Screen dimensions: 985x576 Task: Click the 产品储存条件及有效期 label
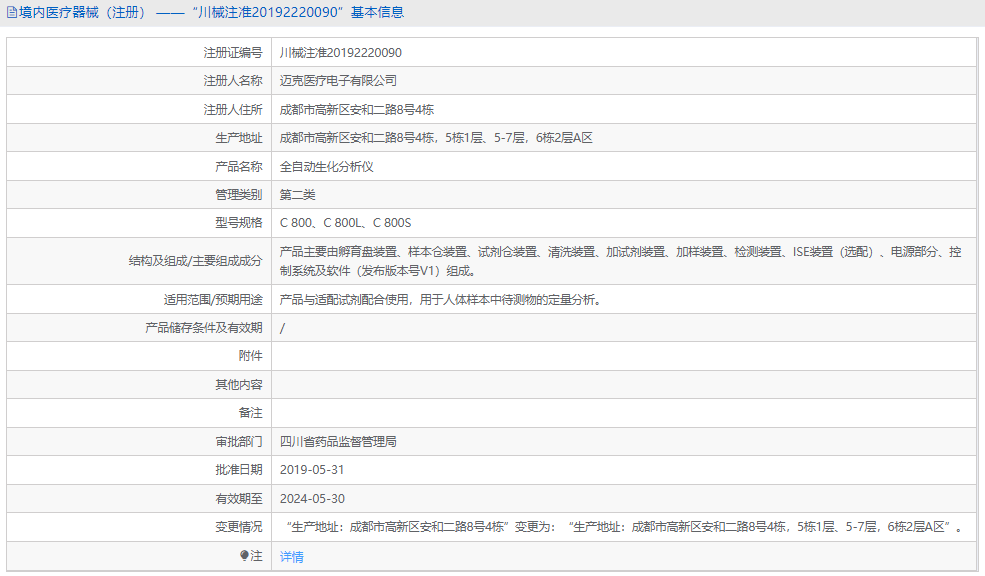click(x=204, y=327)
